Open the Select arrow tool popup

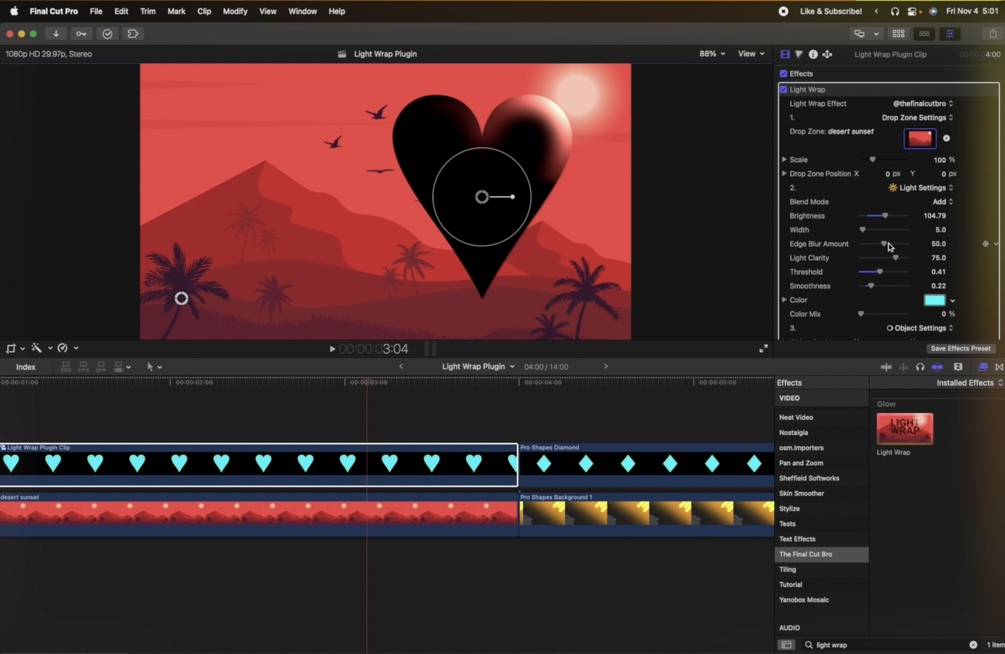point(154,367)
